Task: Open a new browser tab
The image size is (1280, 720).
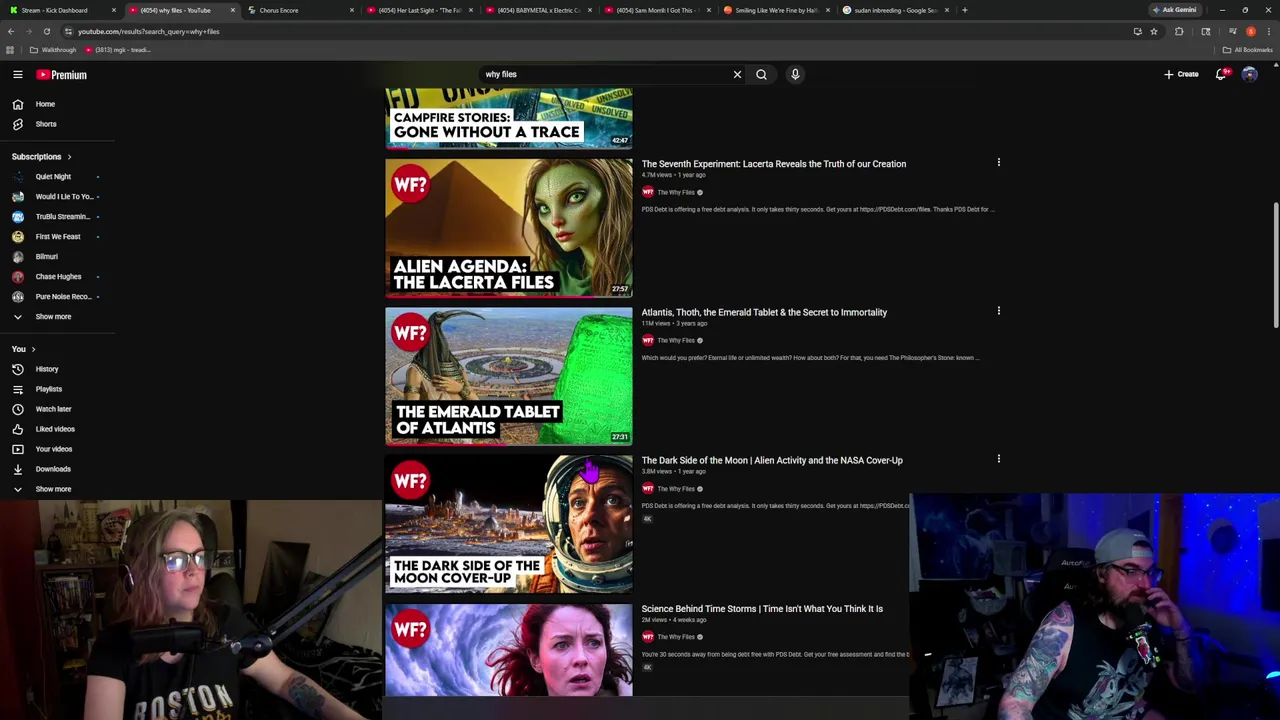Action: 964,10
